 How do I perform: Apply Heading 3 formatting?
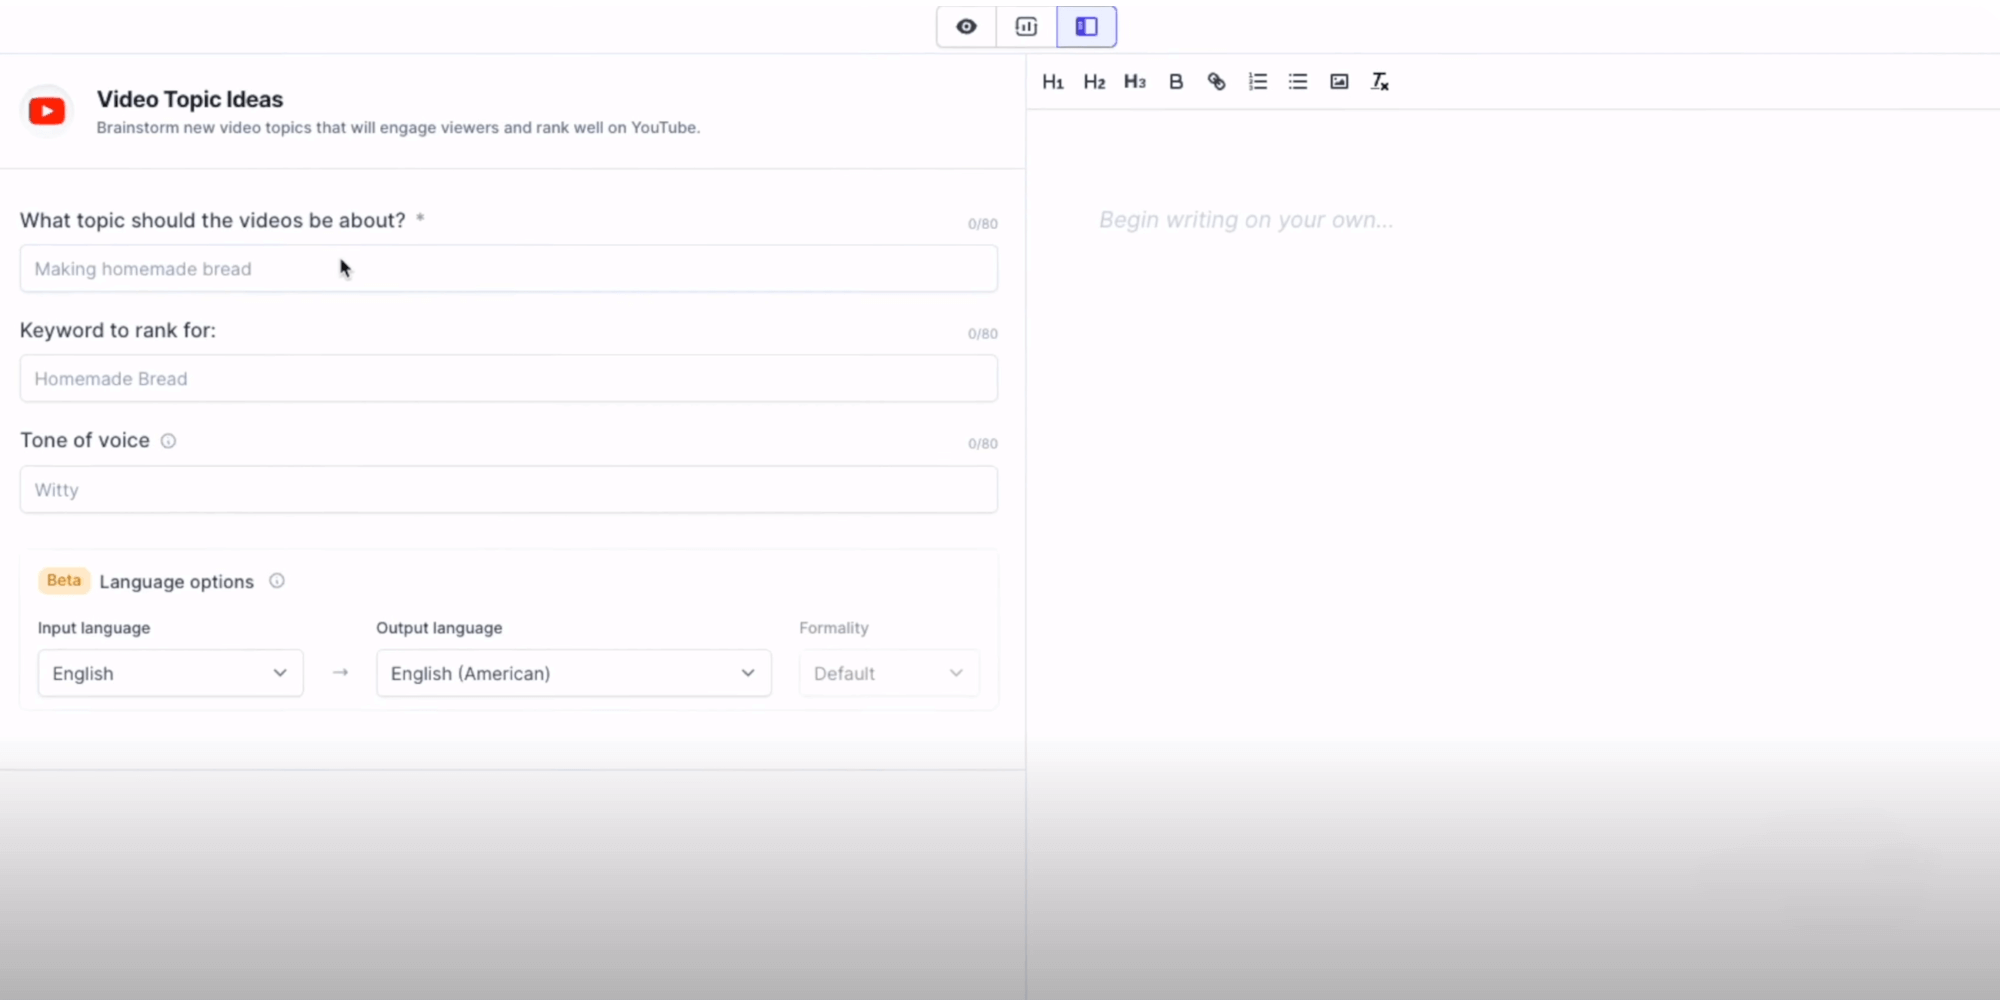click(1135, 82)
